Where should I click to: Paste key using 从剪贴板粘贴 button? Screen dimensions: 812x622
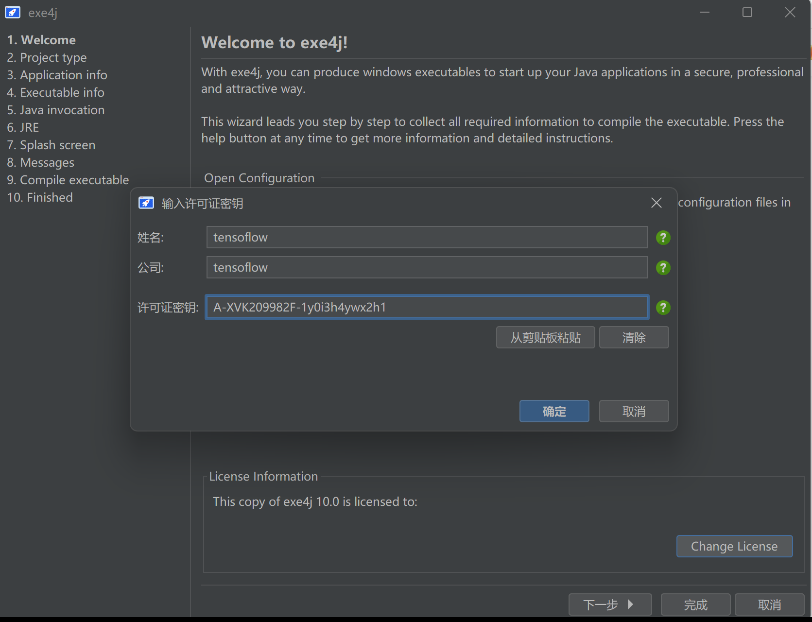[x=545, y=338]
